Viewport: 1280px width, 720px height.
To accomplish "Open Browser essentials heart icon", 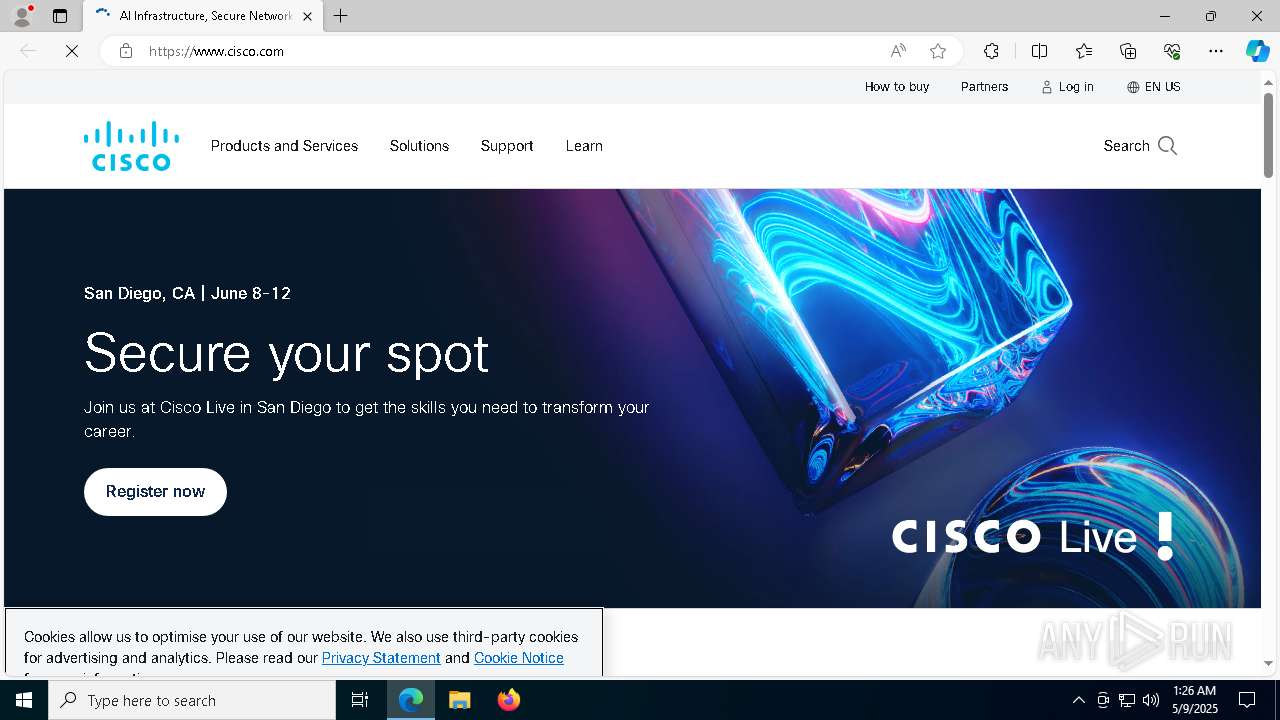I will [1172, 51].
